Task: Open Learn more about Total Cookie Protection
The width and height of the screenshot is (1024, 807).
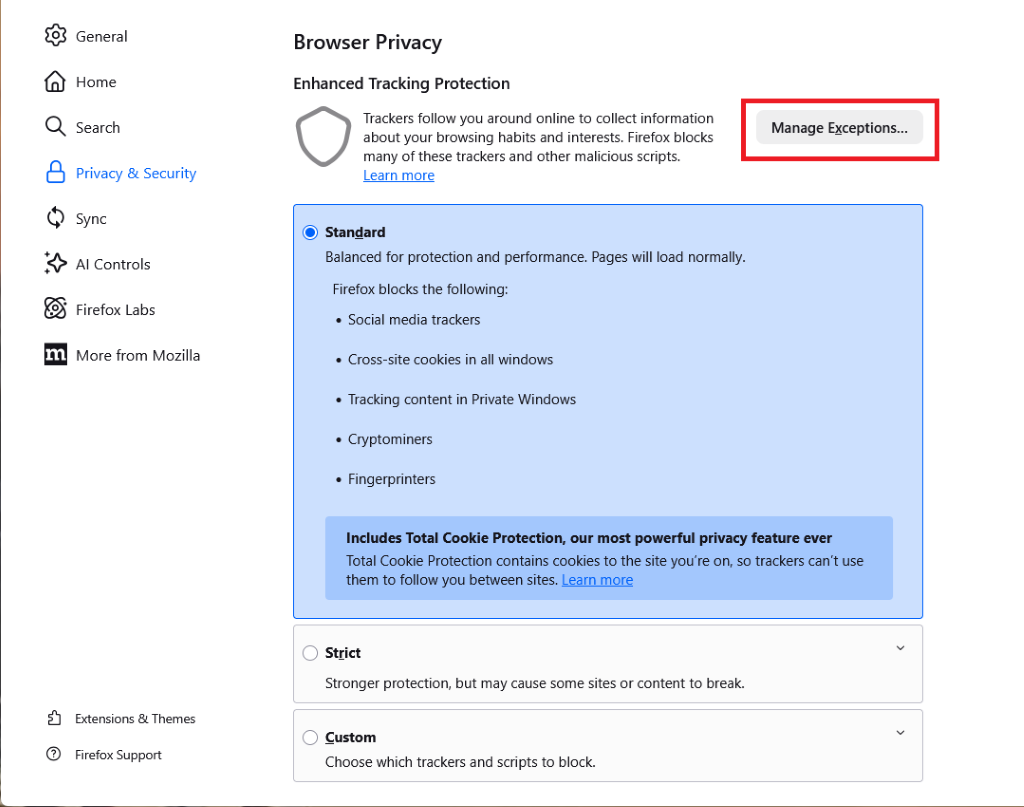Action: click(597, 580)
